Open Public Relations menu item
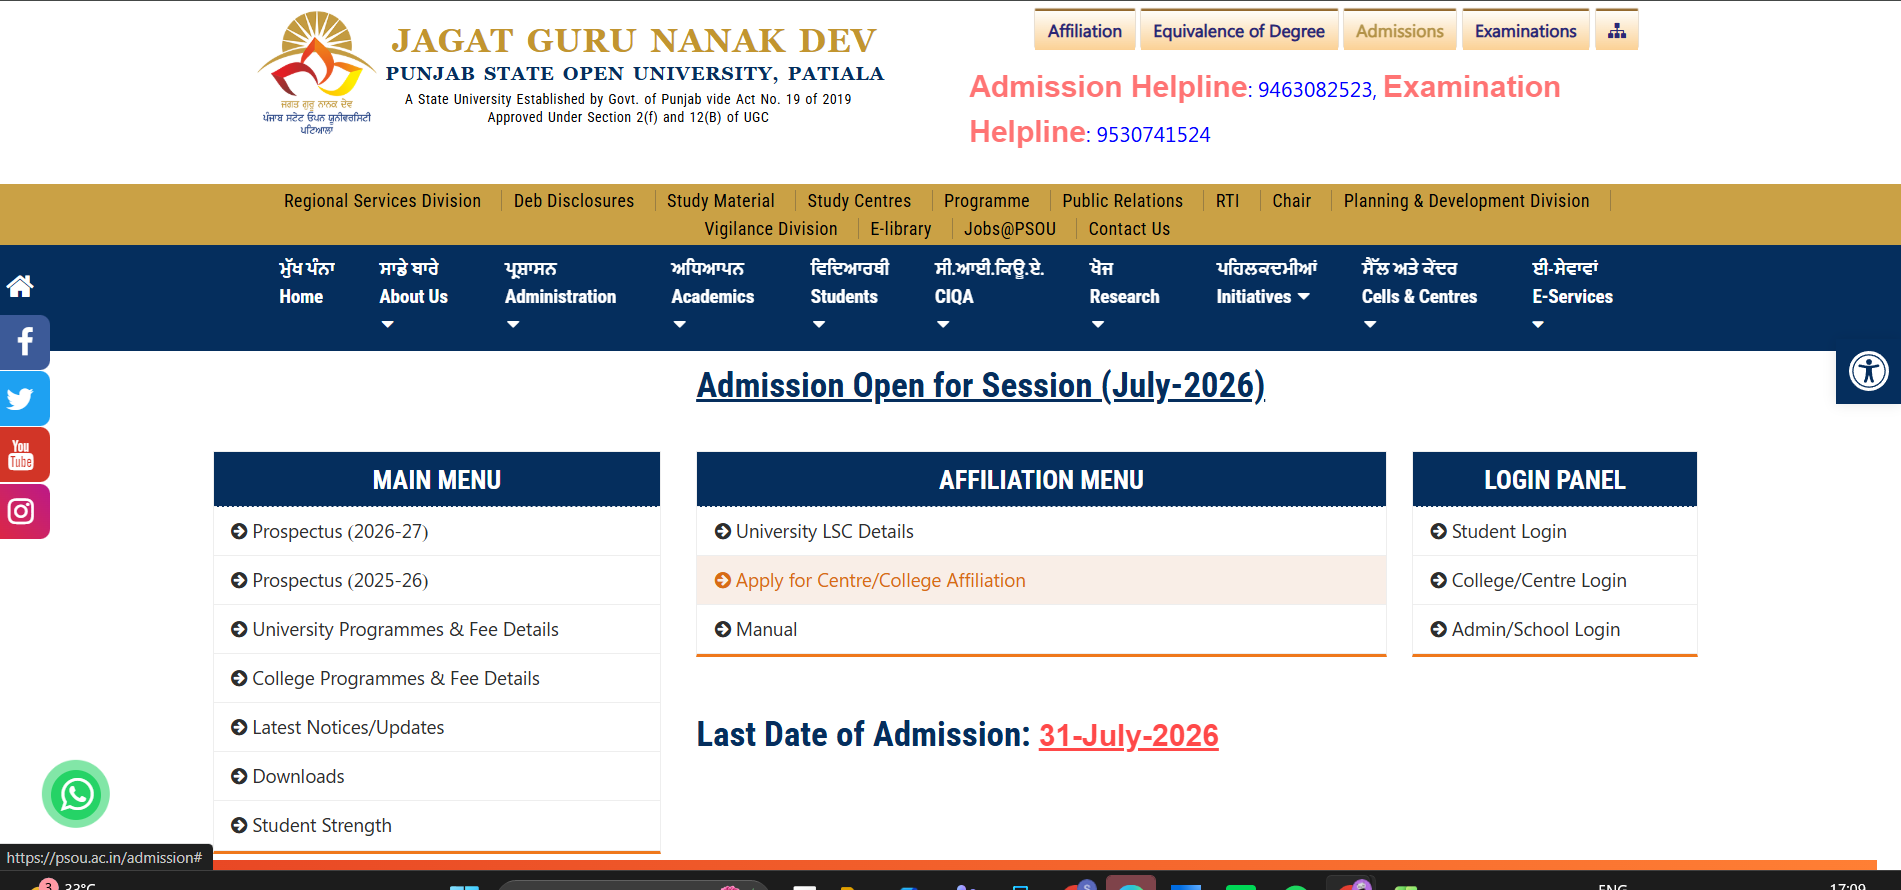 1122,201
